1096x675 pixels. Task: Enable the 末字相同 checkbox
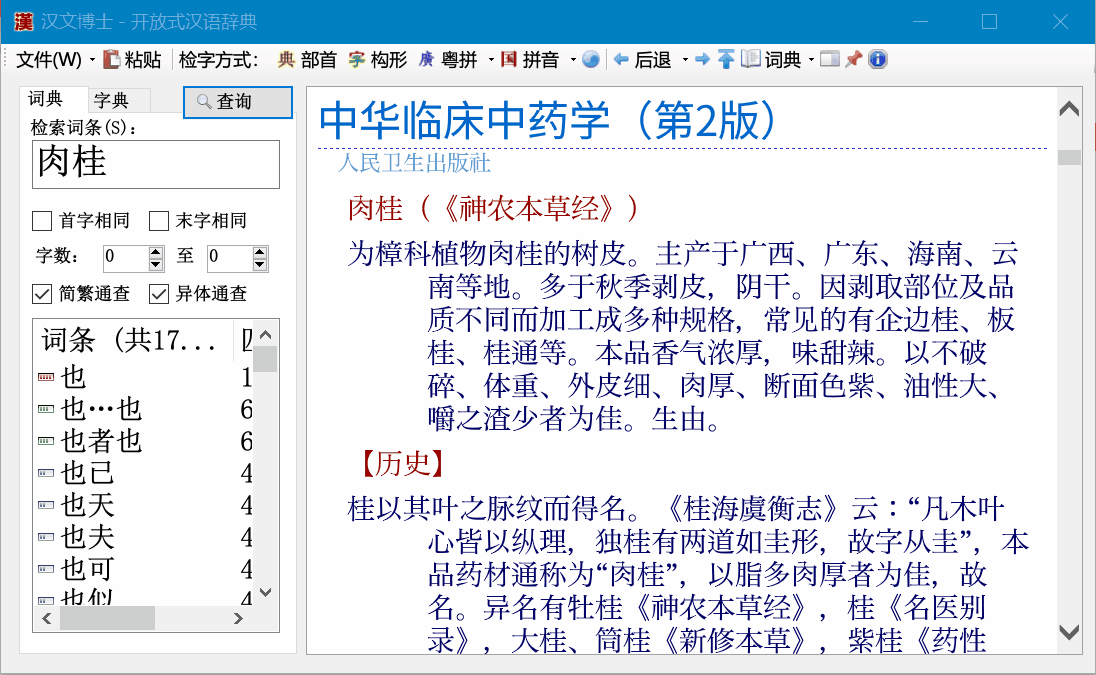[x=159, y=221]
